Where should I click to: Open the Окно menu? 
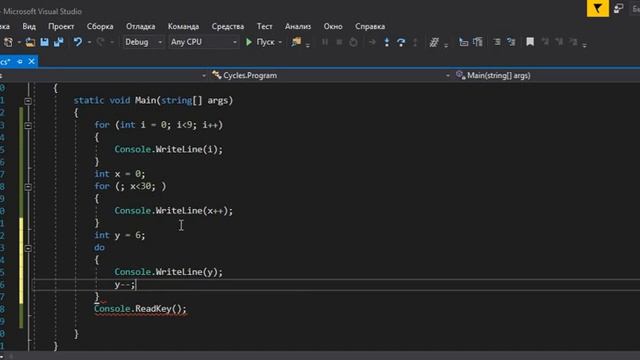[333, 27]
